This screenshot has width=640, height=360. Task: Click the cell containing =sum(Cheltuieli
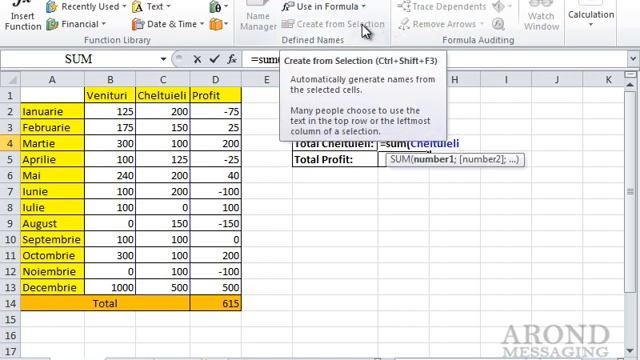pyautogui.click(x=420, y=144)
